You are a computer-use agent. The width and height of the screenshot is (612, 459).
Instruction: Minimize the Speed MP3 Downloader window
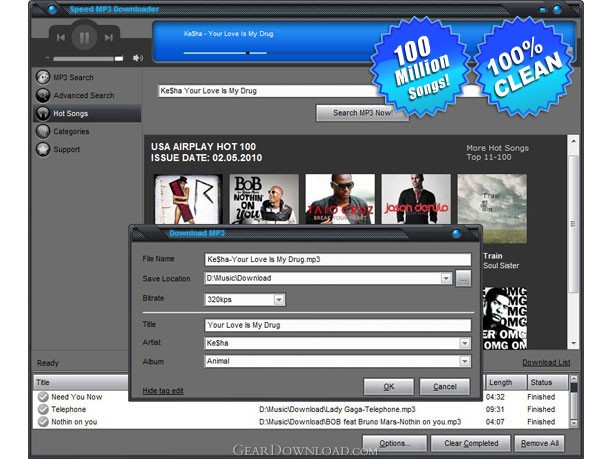click(543, 10)
